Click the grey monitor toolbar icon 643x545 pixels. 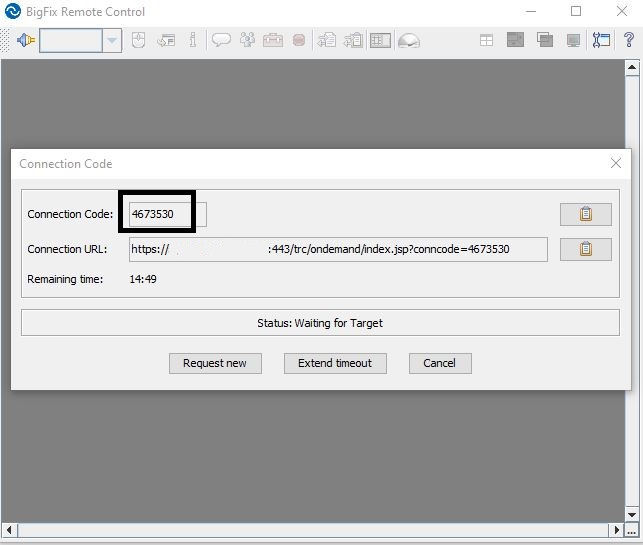tap(573, 40)
